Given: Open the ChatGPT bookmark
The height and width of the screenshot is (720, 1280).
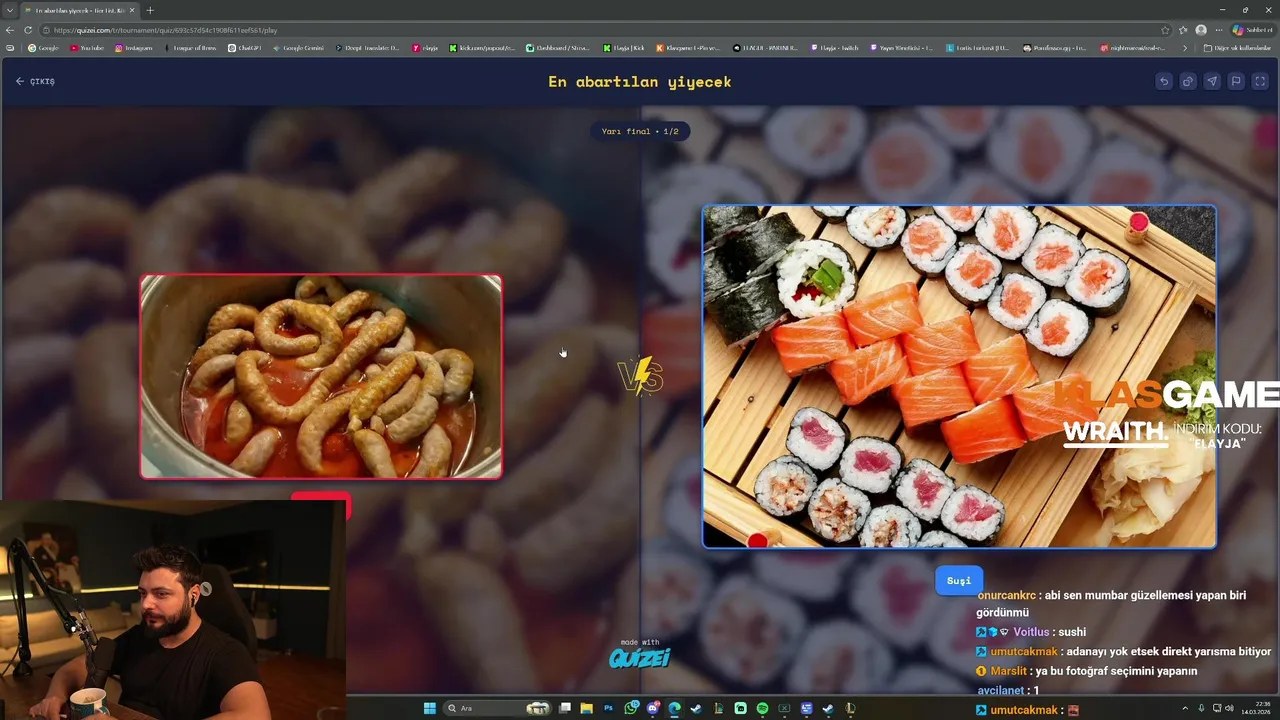Looking at the screenshot, I should [x=245, y=47].
